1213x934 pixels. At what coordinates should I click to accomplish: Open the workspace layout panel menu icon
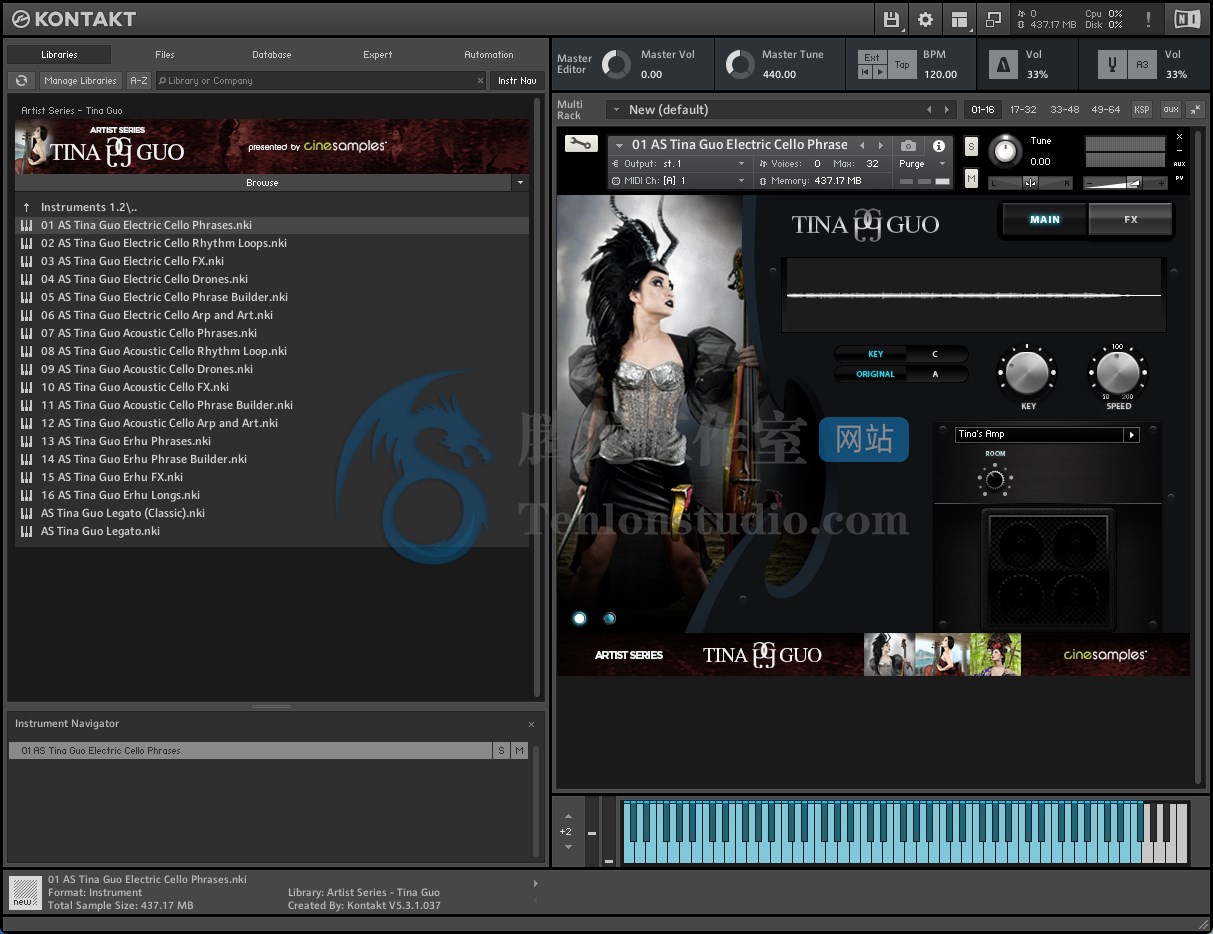click(x=959, y=19)
